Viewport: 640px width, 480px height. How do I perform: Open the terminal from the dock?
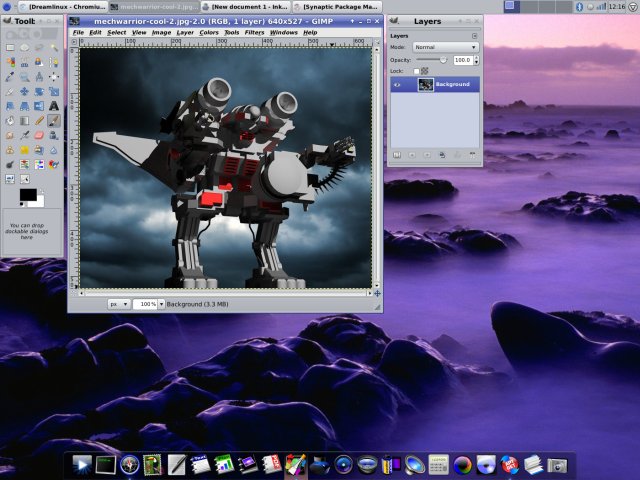pos(106,465)
